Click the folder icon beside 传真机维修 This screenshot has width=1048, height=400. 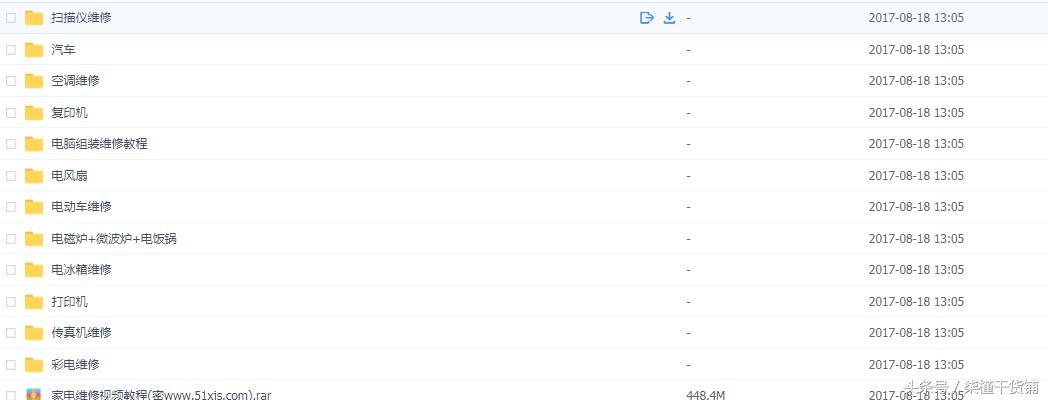click(x=34, y=332)
